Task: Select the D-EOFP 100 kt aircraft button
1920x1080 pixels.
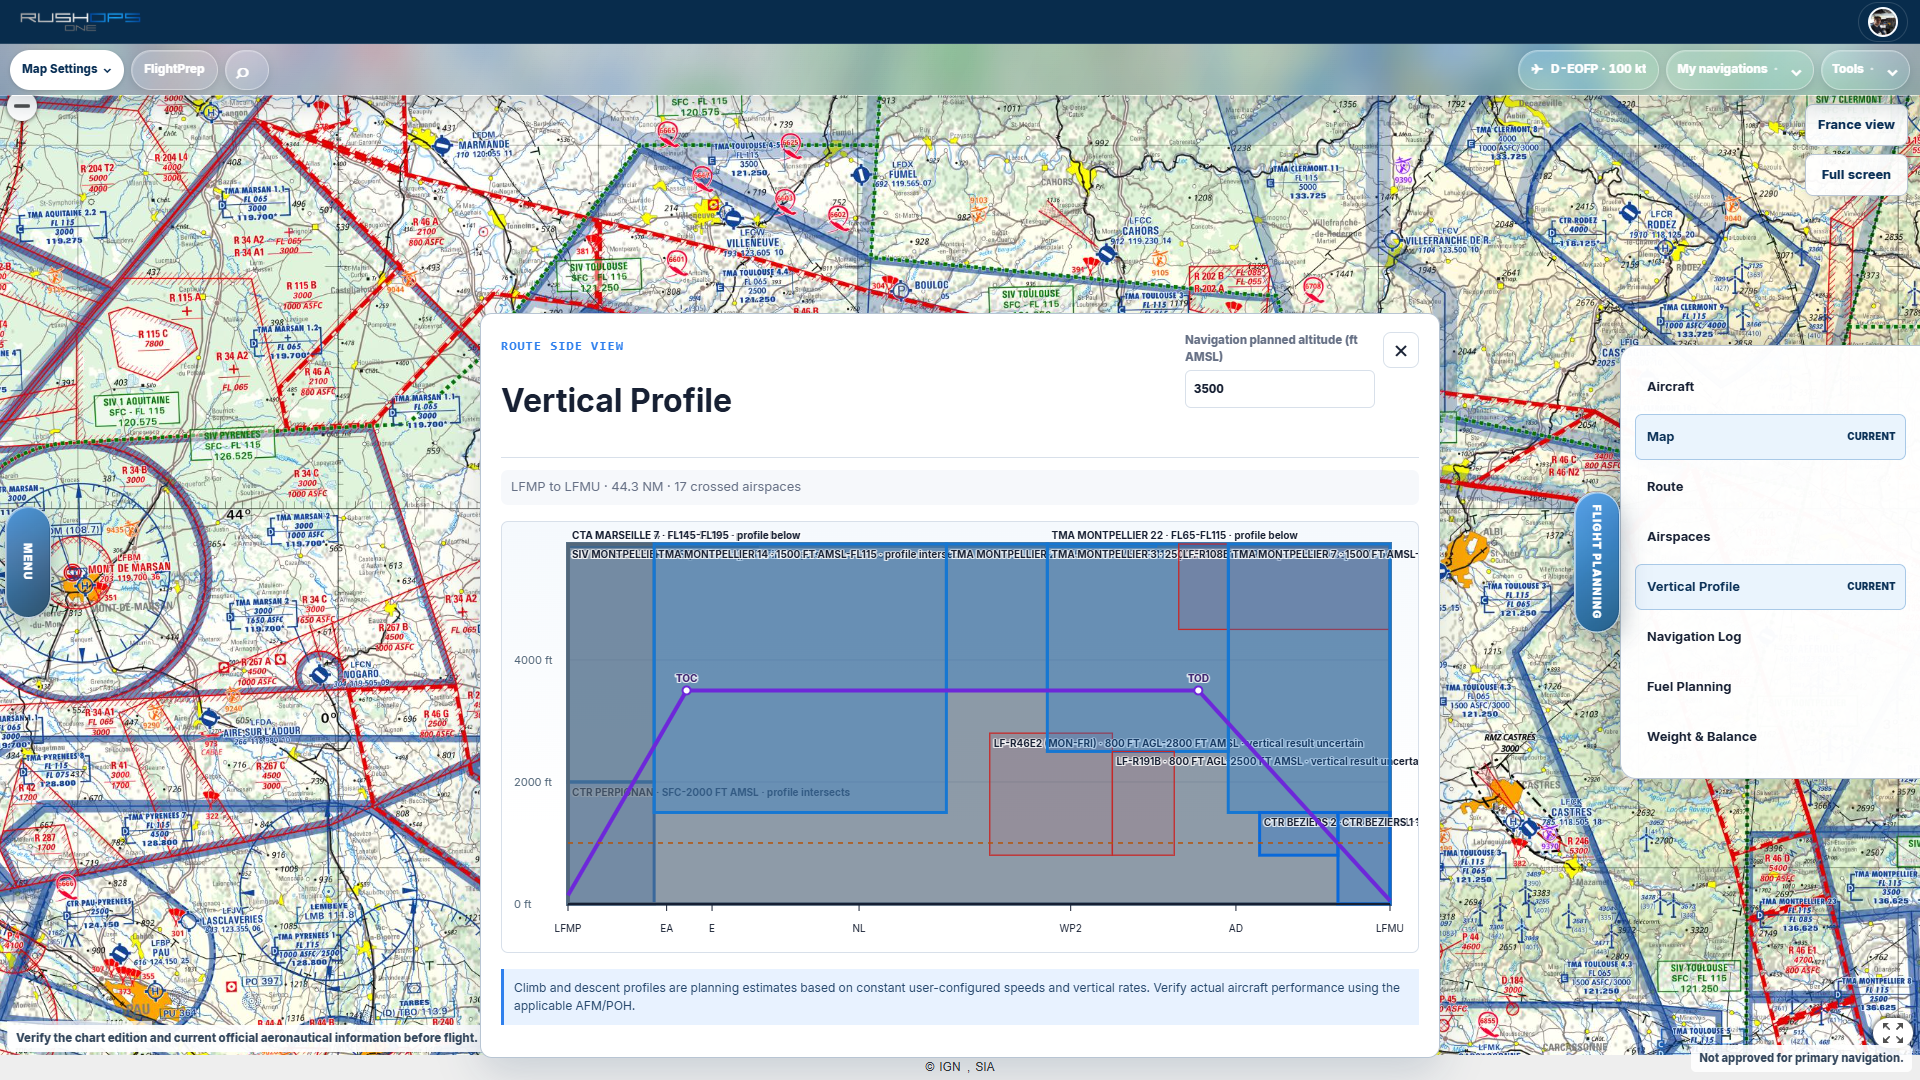Action: tap(1588, 70)
